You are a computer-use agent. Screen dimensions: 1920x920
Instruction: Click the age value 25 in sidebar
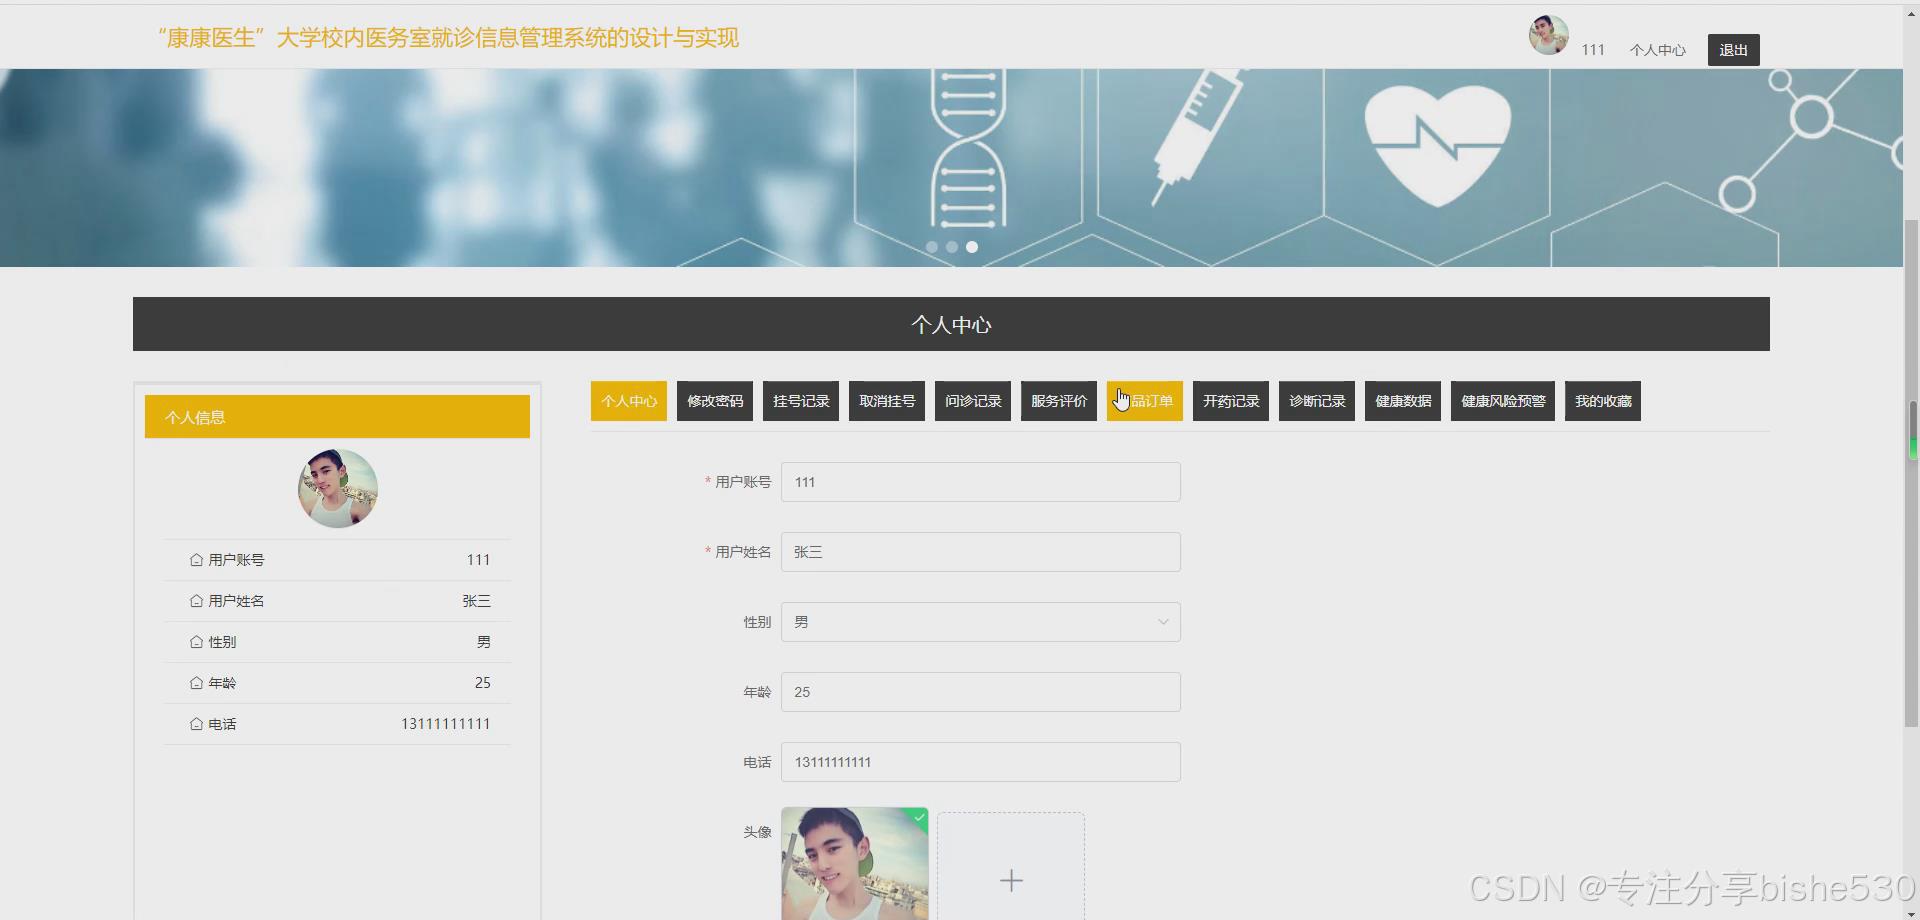click(482, 683)
